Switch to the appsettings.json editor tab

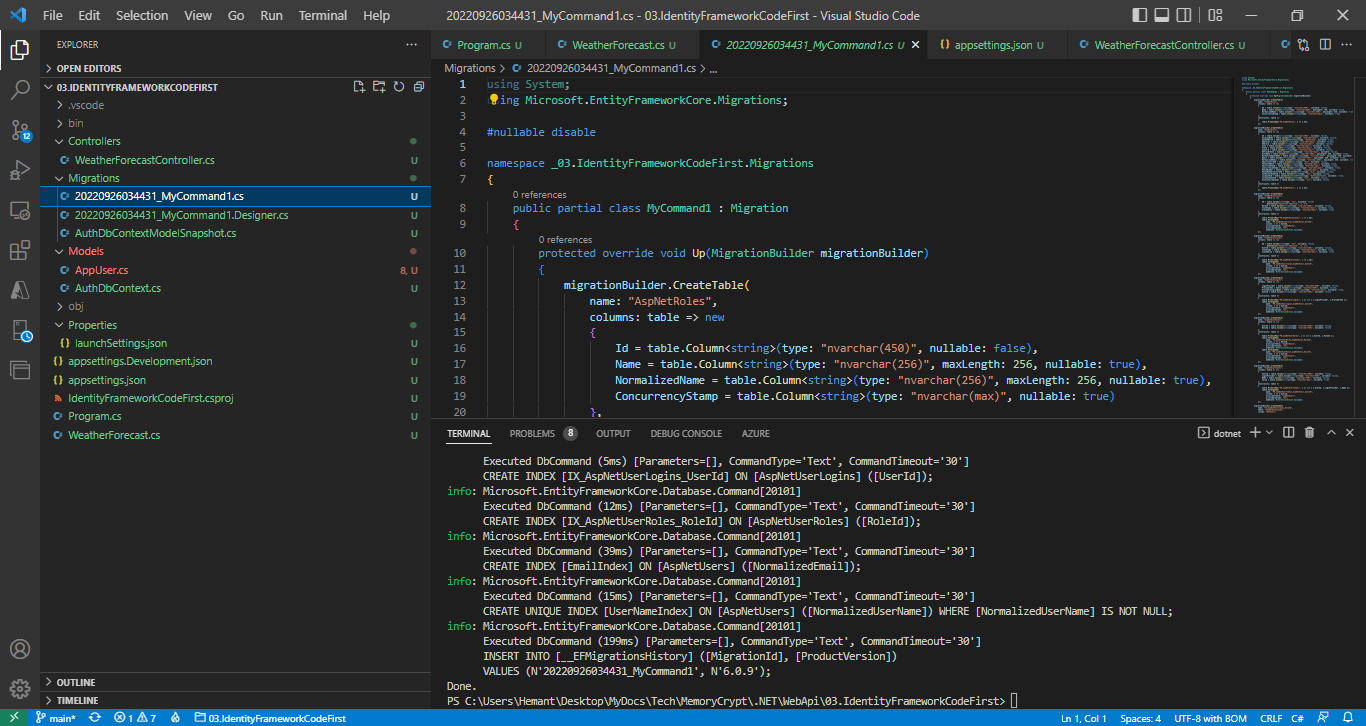click(x=992, y=45)
